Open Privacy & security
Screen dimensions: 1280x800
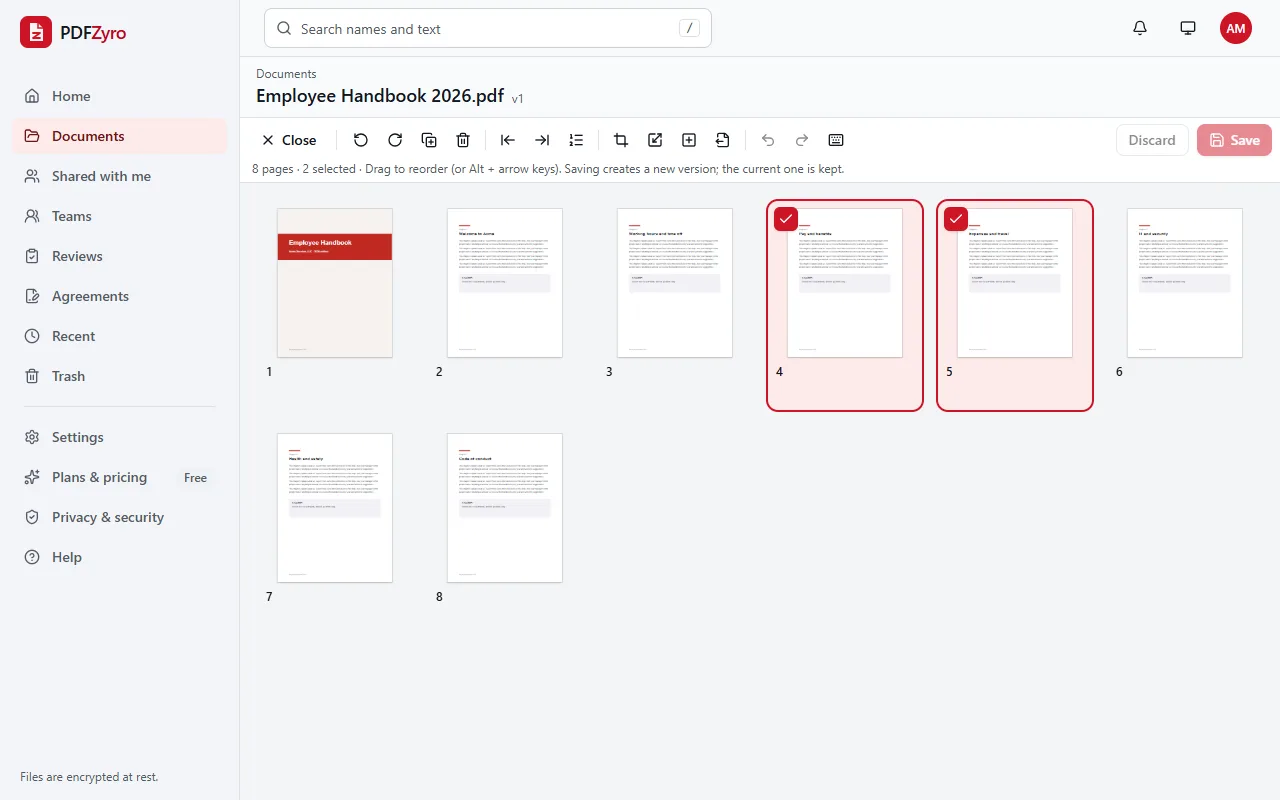click(120, 517)
